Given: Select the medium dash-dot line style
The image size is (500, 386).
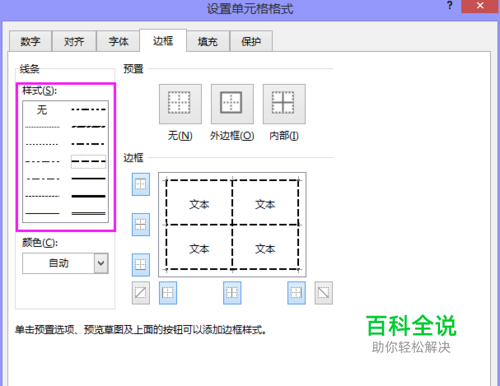Looking at the screenshot, I should (x=89, y=144).
